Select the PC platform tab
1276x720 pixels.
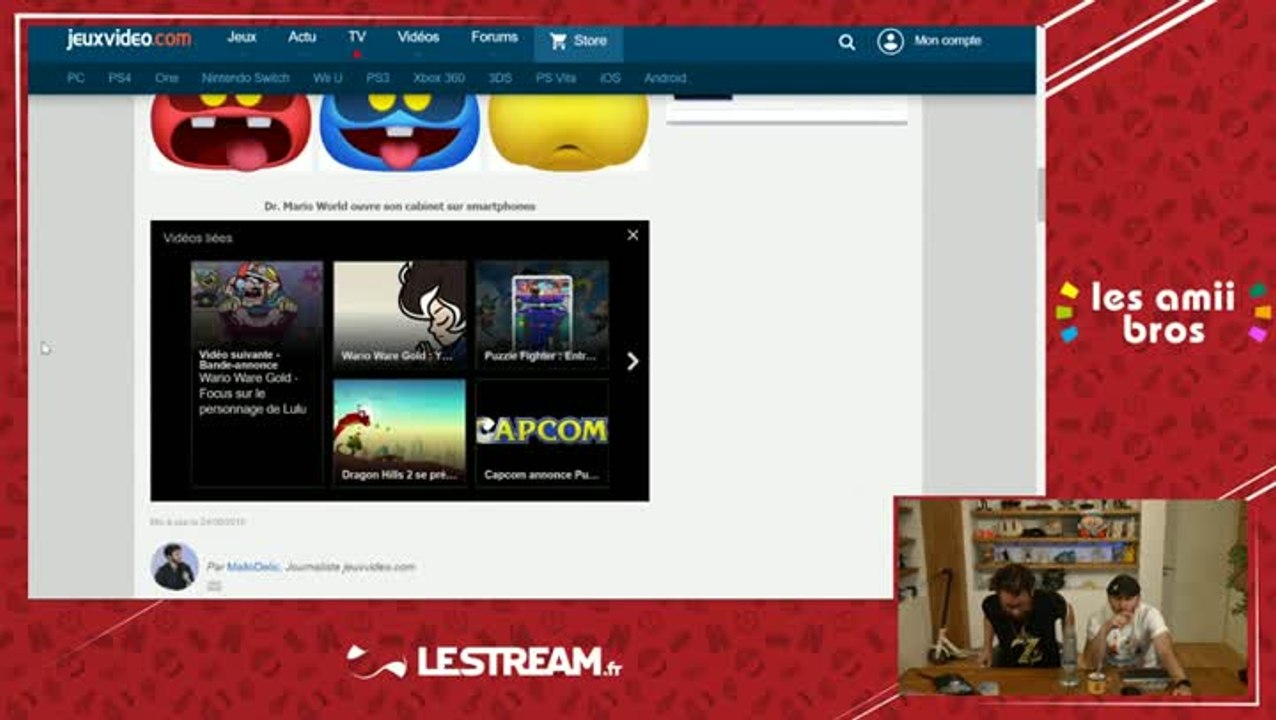click(76, 78)
